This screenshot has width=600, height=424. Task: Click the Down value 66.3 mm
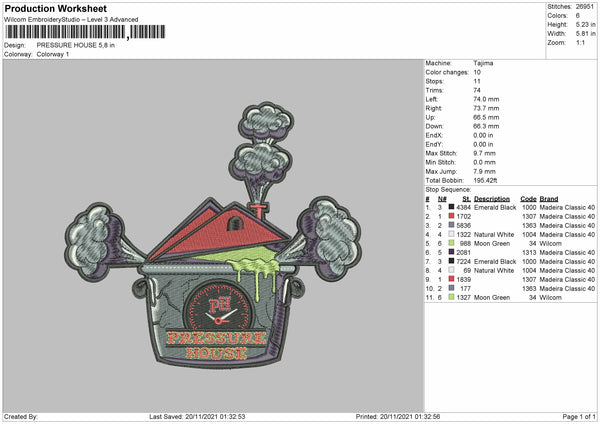(486, 126)
